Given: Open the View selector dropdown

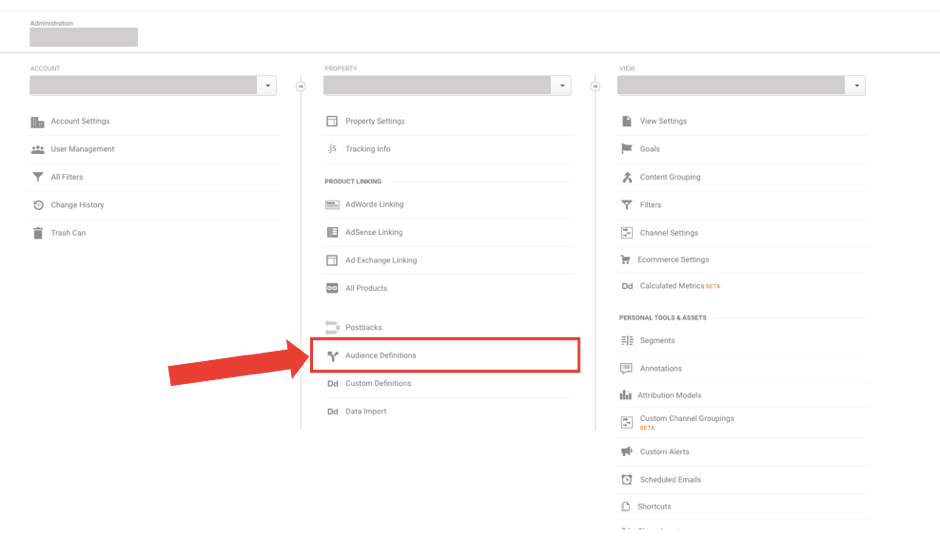Looking at the screenshot, I should (x=856, y=86).
